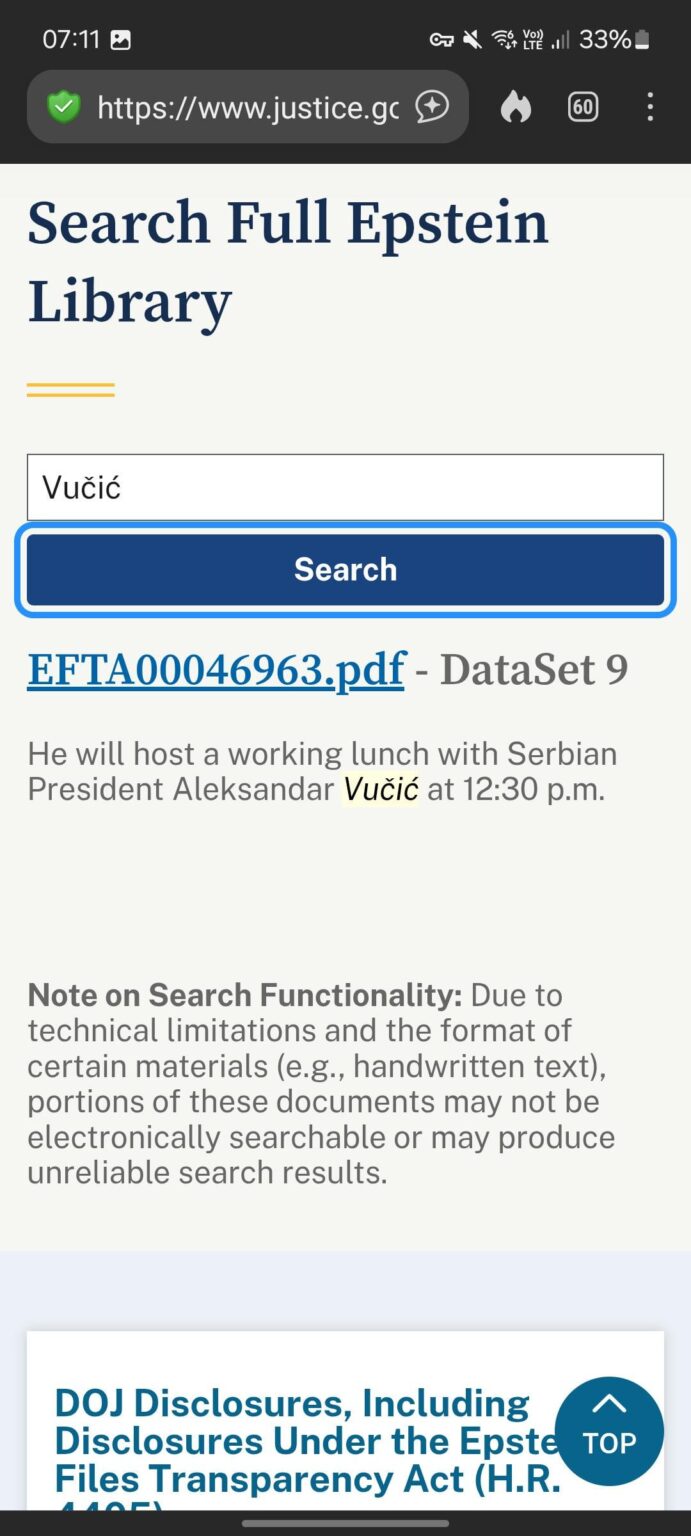The image size is (691, 1536).
Task: Tap the Vučić search input field
Action: click(x=345, y=487)
